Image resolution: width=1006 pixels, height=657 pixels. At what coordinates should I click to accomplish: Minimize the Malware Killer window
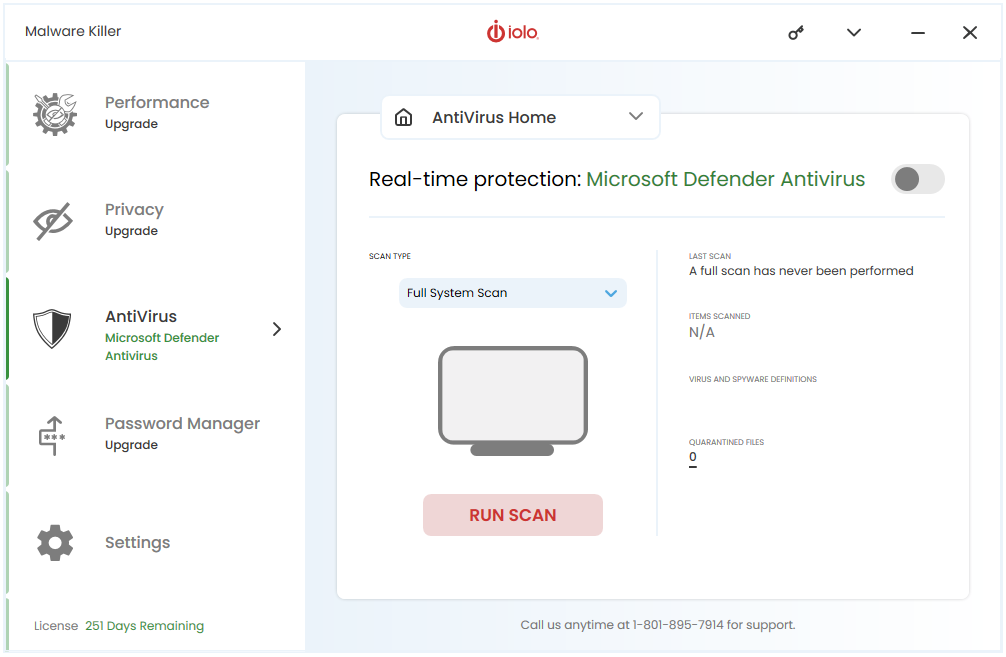click(918, 33)
